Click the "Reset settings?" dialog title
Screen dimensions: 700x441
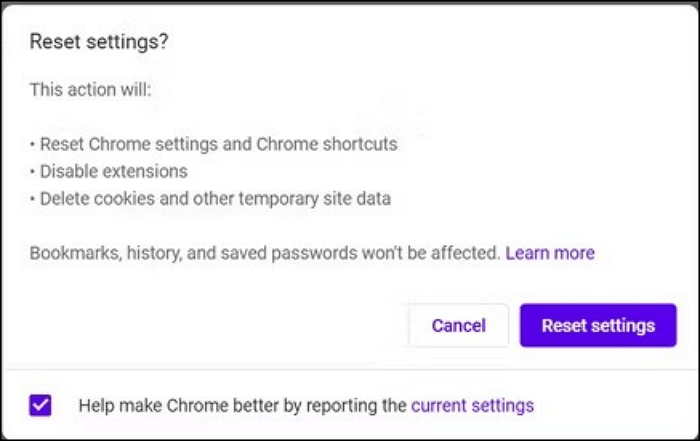(x=98, y=41)
